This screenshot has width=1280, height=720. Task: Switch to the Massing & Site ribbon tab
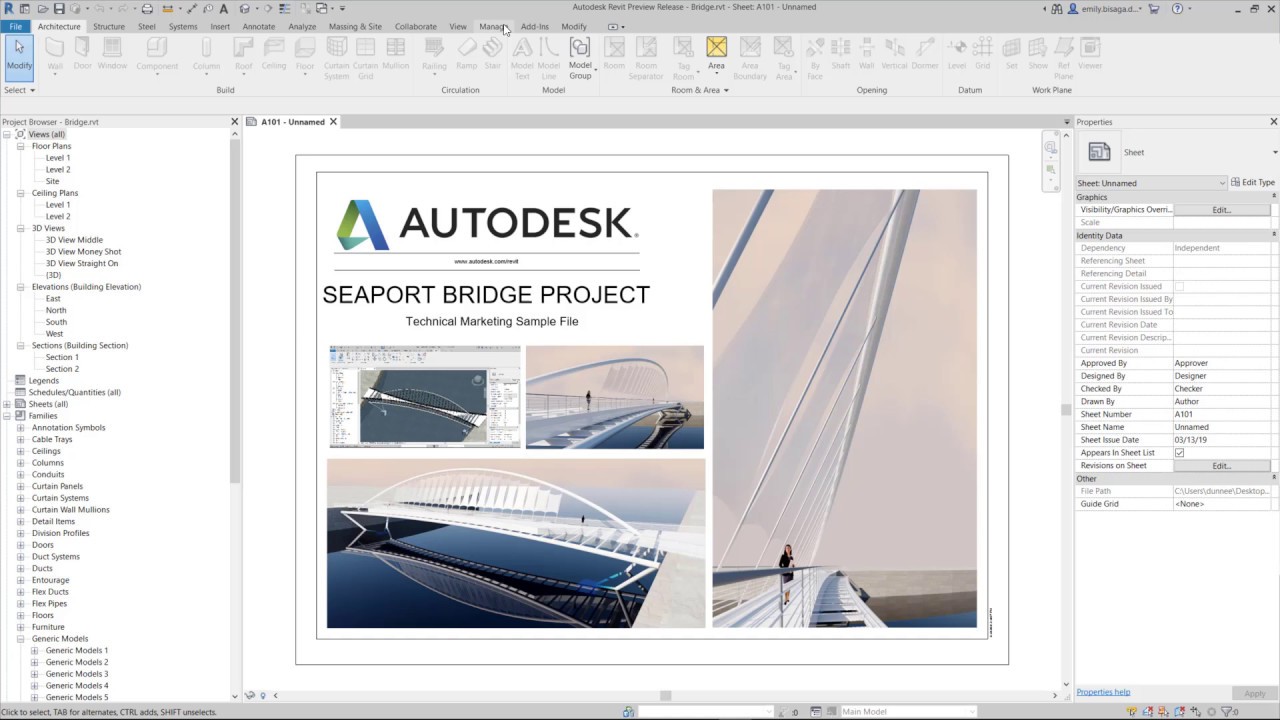tap(355, 27)
